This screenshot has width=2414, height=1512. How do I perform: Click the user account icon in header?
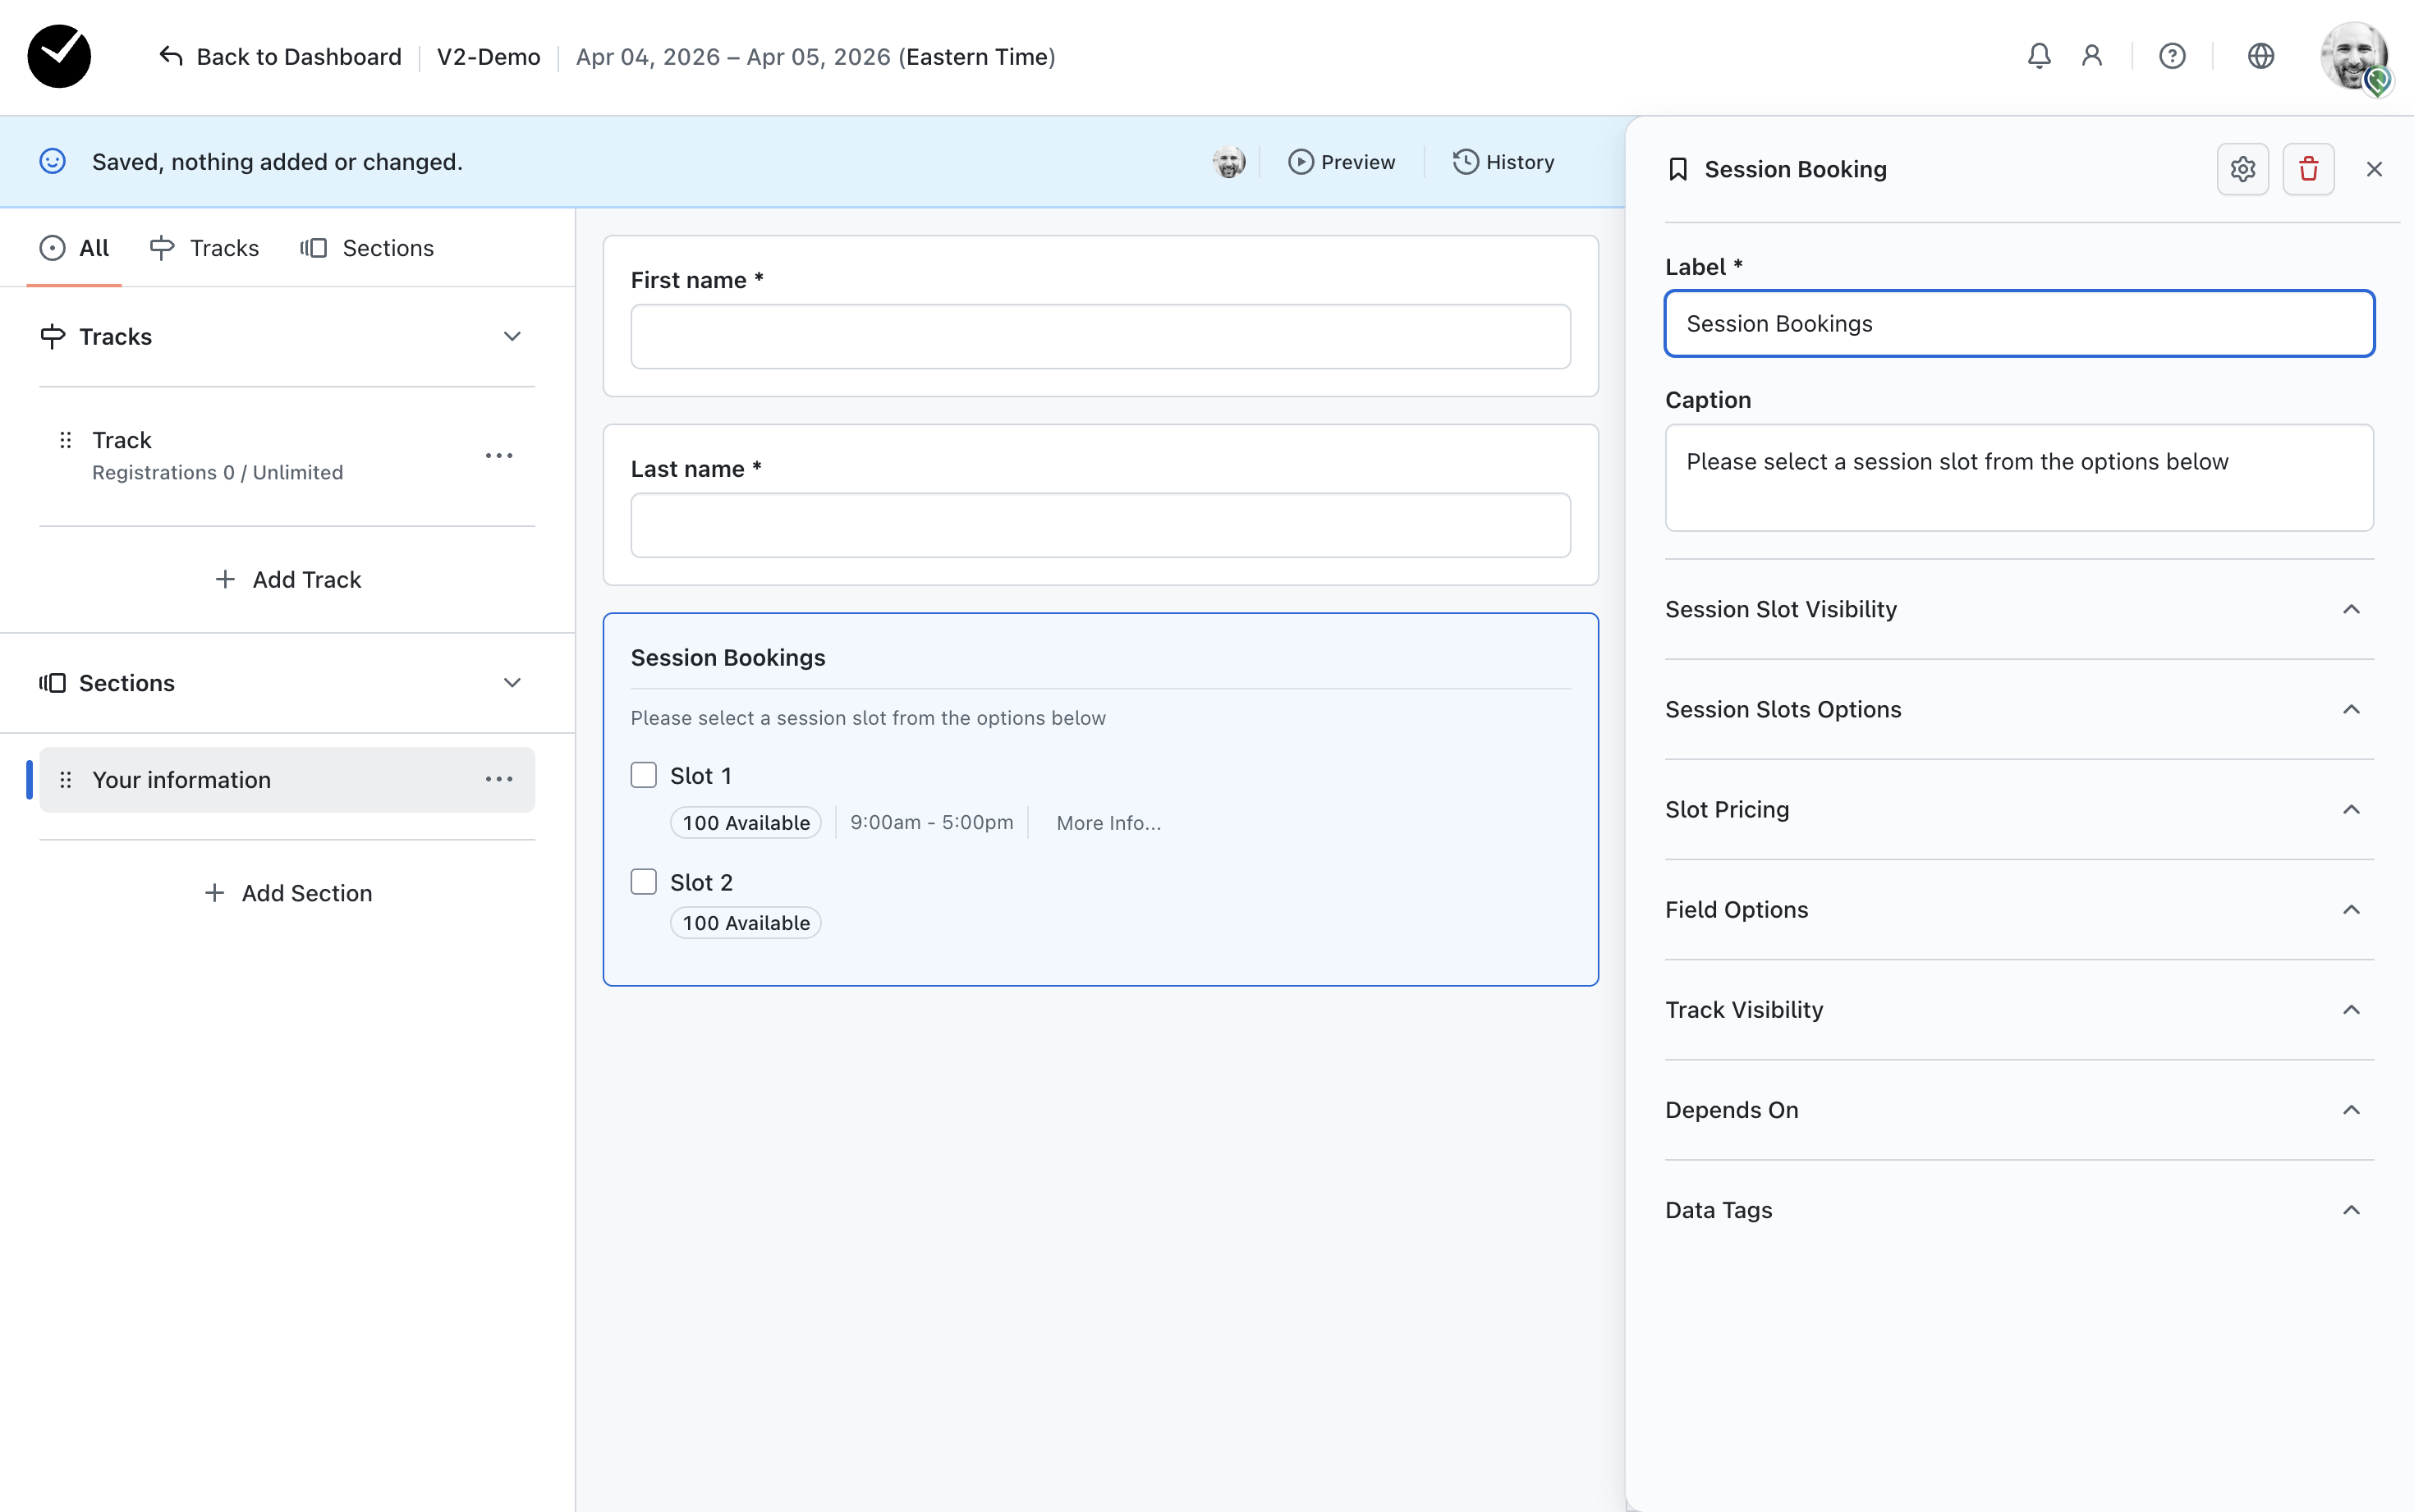tap(2091, 56)
